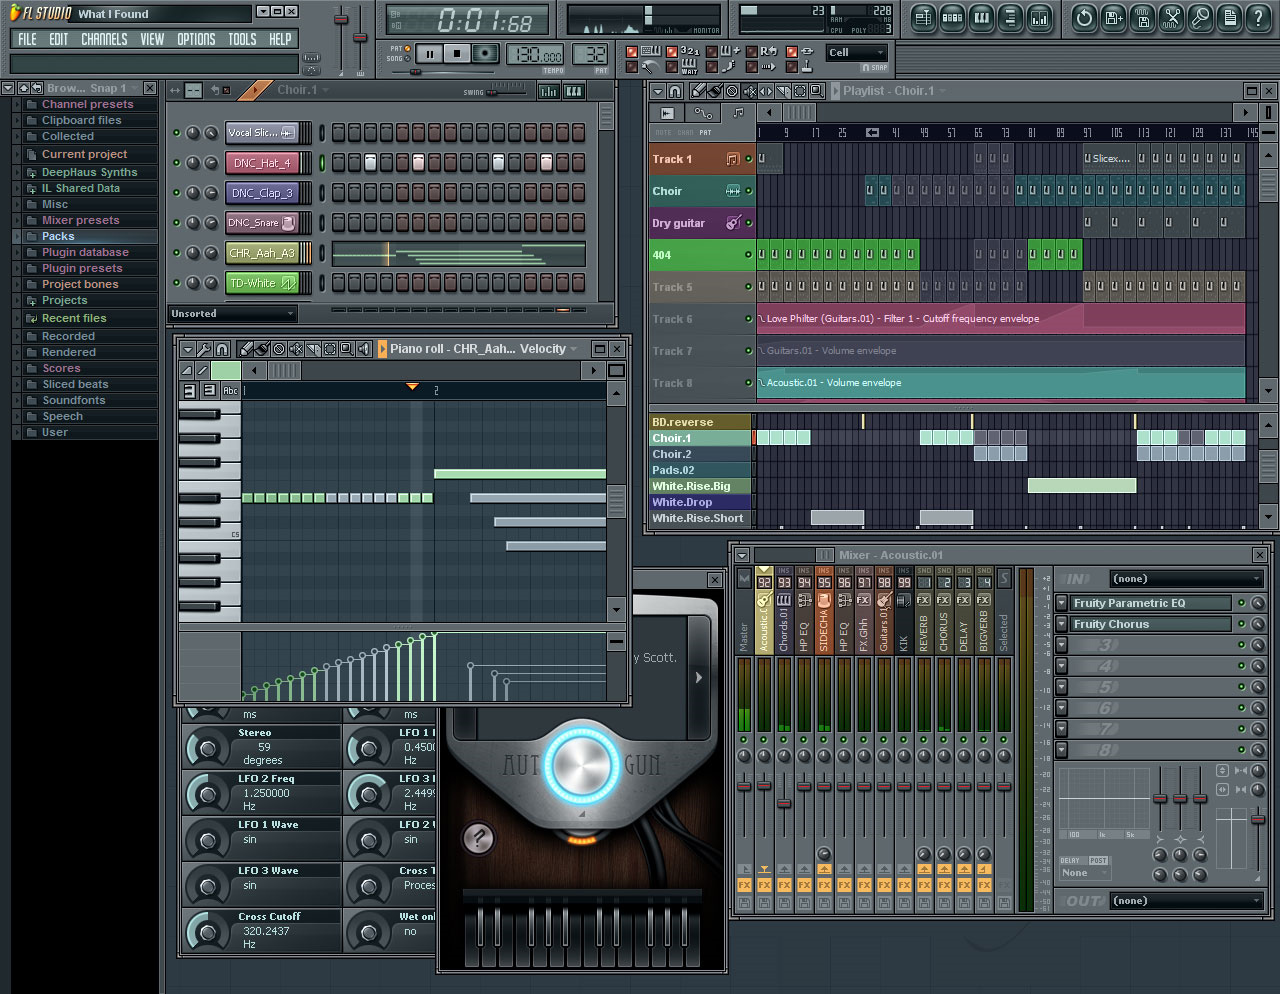The width and height of the screenshot is (1280, 994).
Task: Open the Unsorted channel filter dropdown
Action: (x=232, y=313)
